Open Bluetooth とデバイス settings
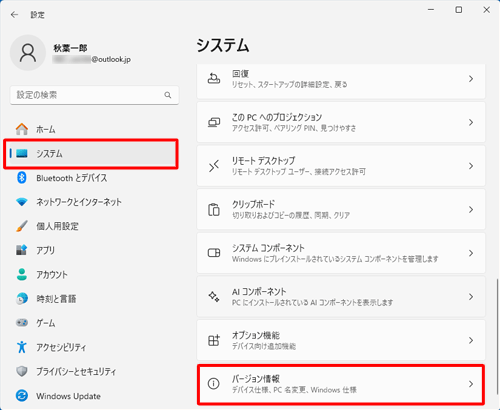The width and height of the screenshot is (500, 410). 72,178
